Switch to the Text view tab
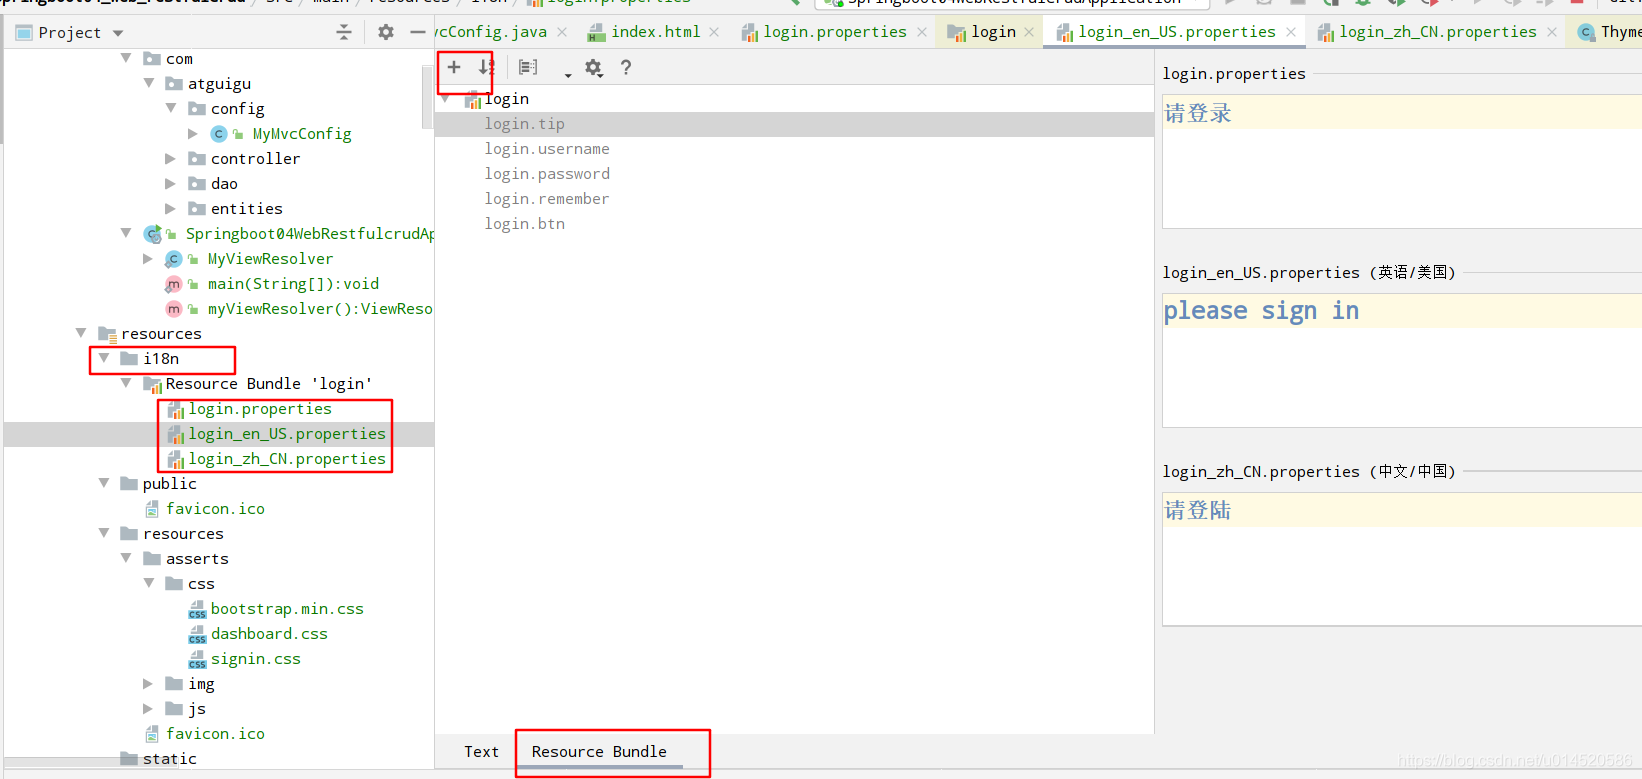 pyautogui.click(x=481, y=752)
